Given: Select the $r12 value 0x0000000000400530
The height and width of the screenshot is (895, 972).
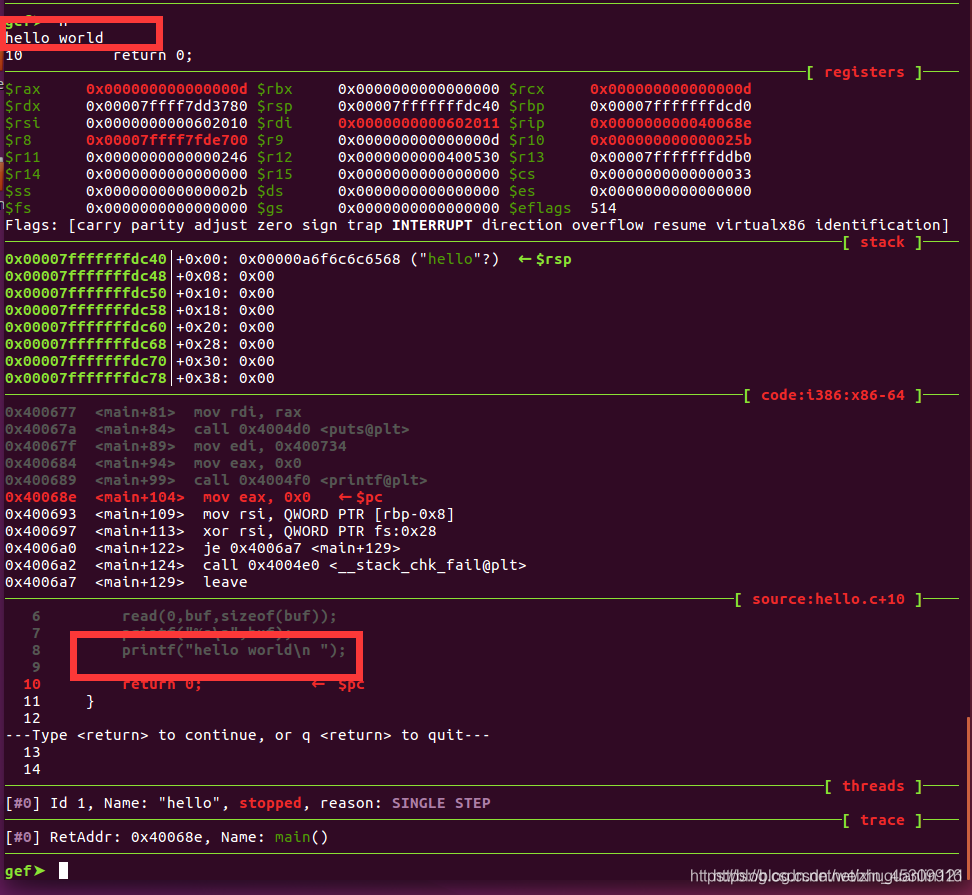Looking at the screenshot, I should (418, 157).
